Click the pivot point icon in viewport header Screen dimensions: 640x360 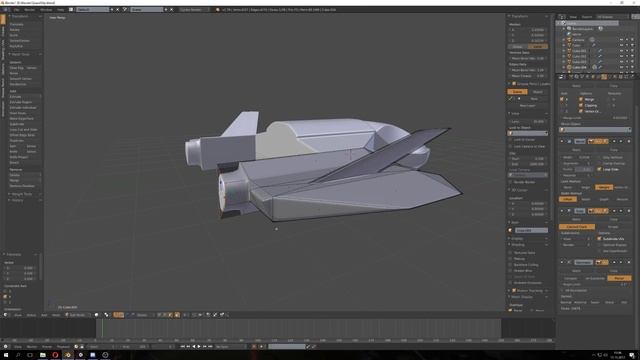pyautogui.click(x=107, y=315)
